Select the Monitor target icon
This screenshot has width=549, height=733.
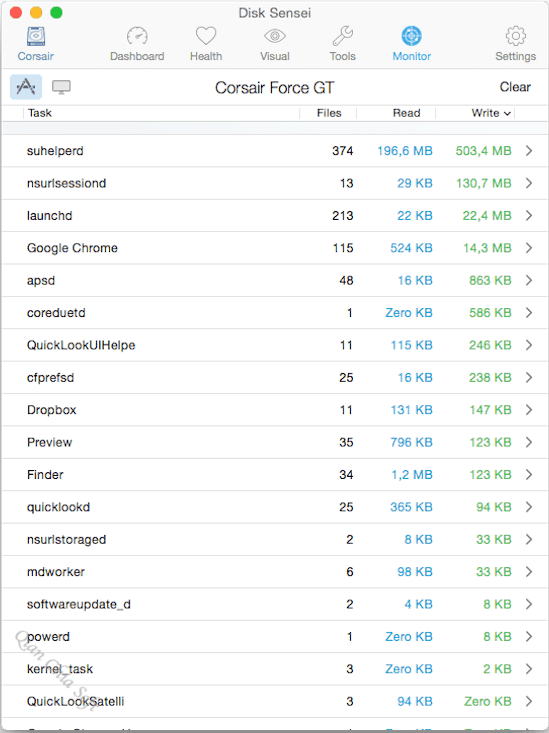coord(412,36)
